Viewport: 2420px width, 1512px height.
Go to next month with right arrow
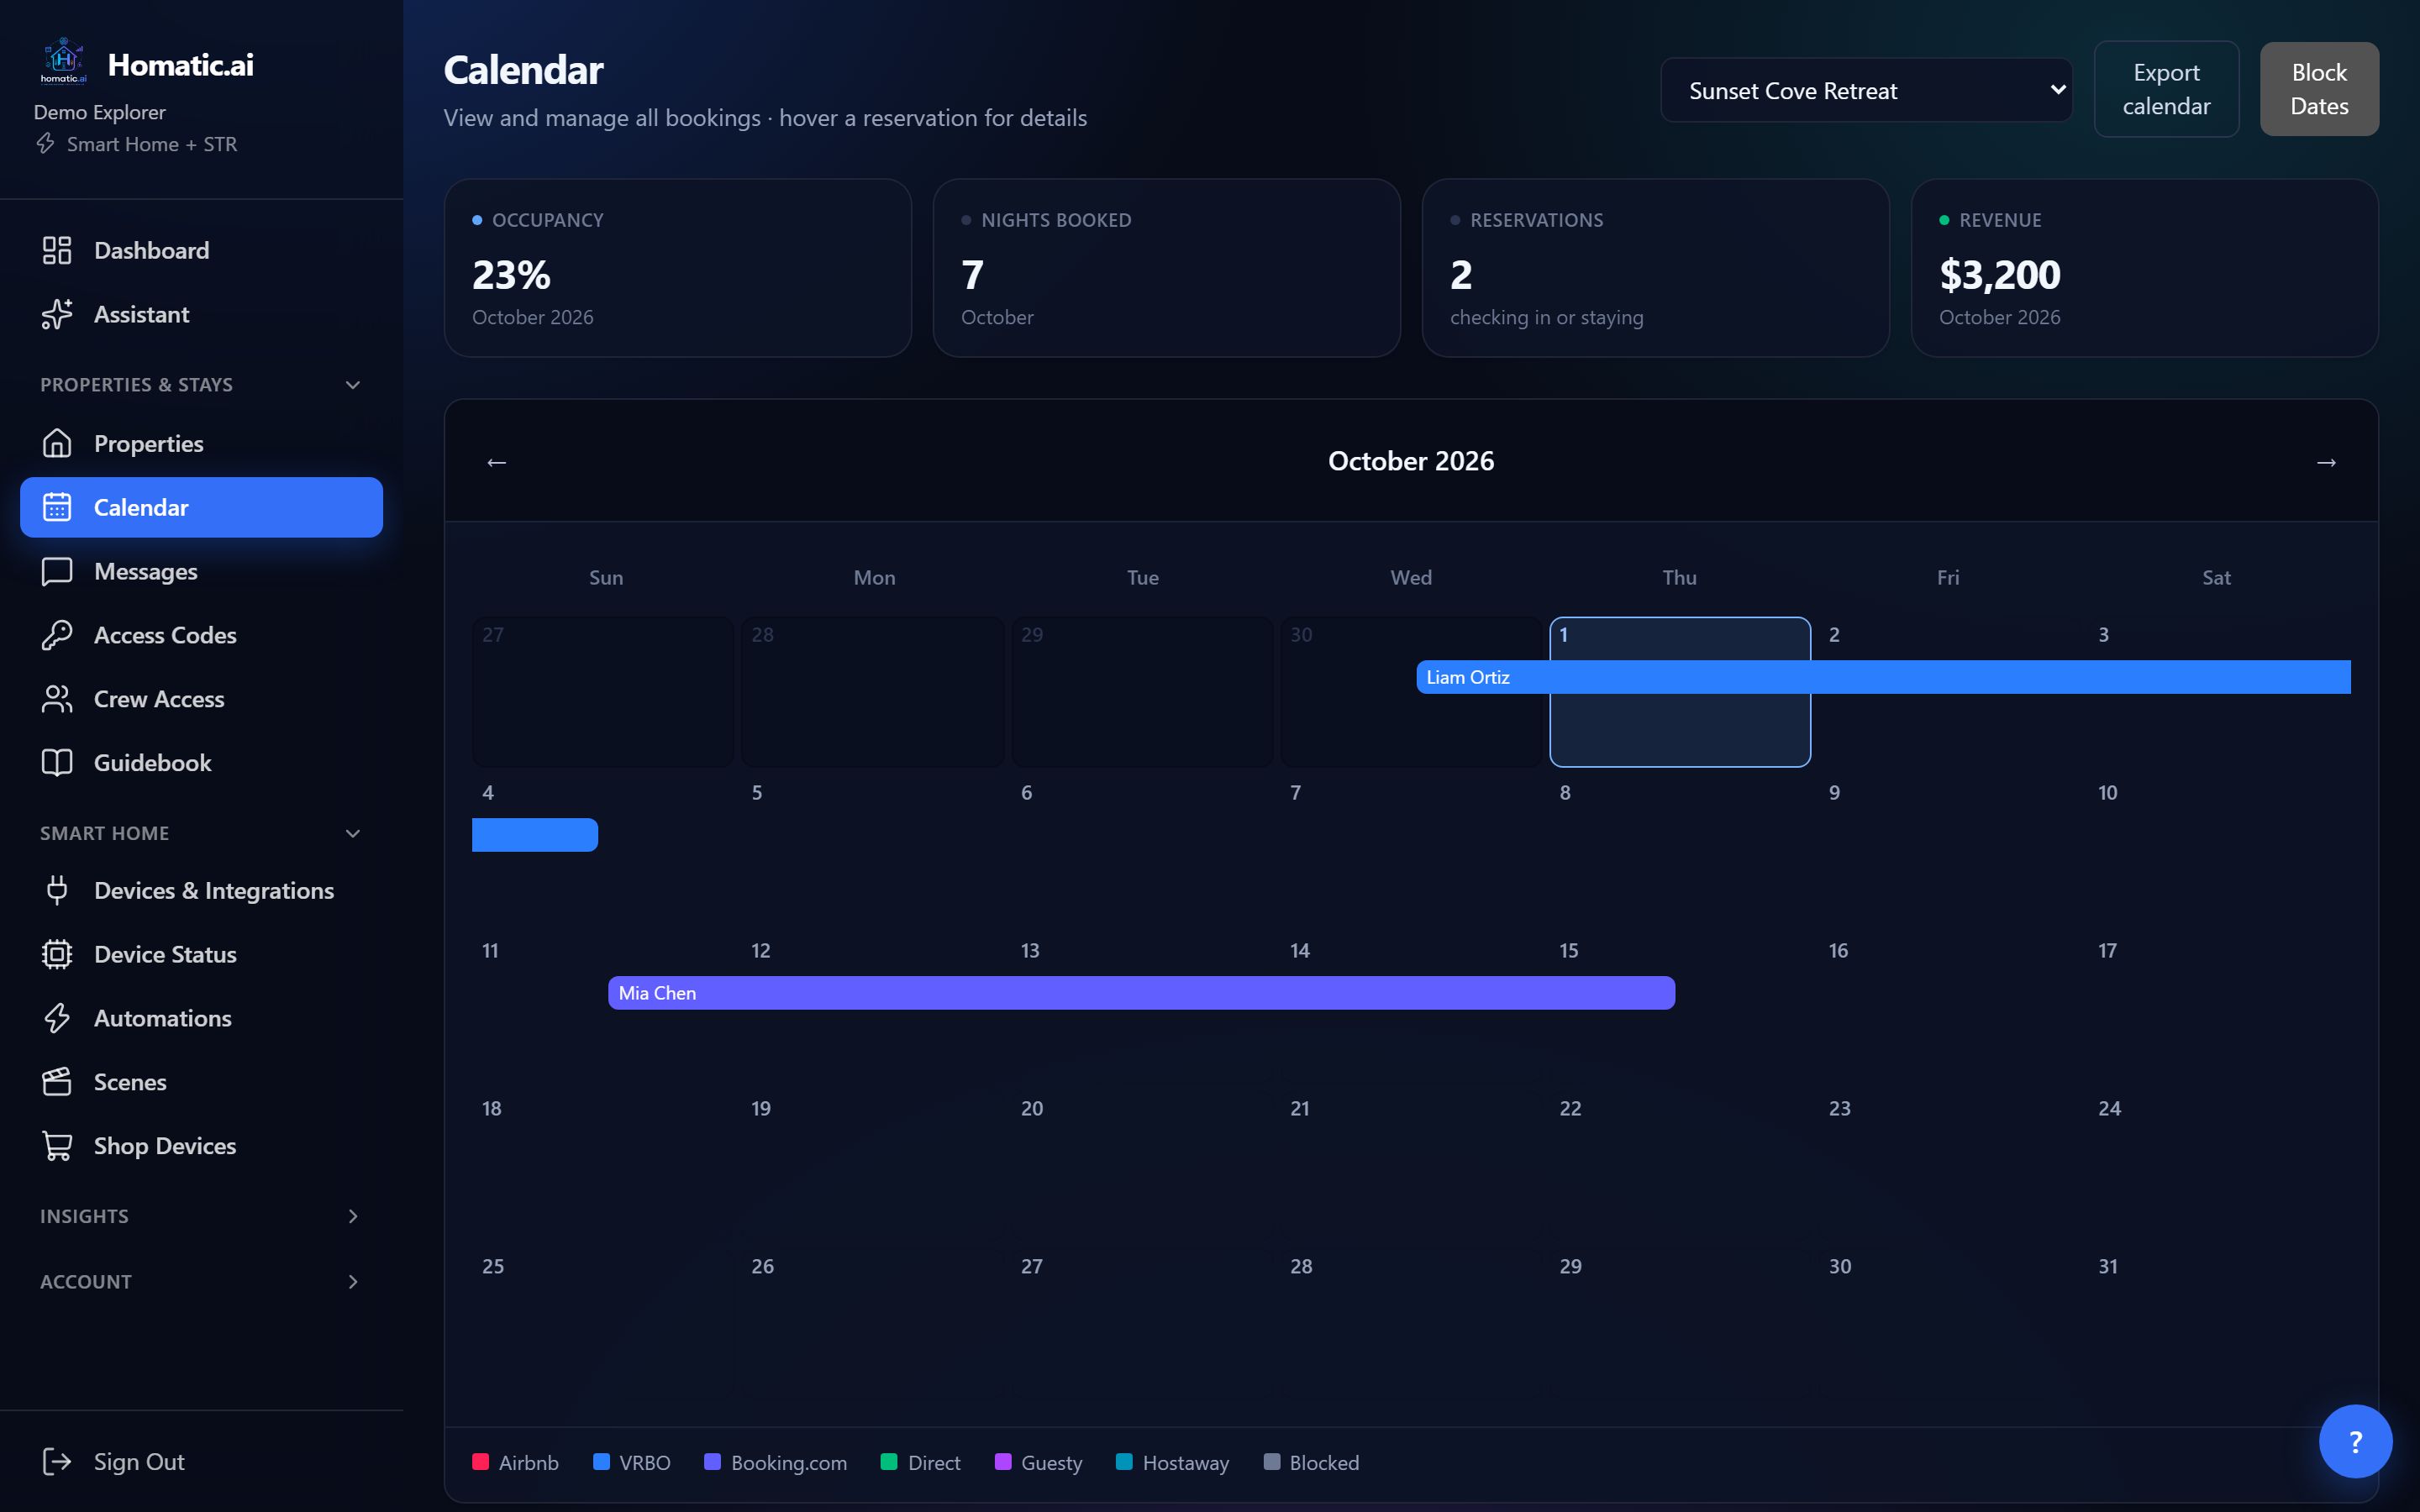pos(2326,462)
